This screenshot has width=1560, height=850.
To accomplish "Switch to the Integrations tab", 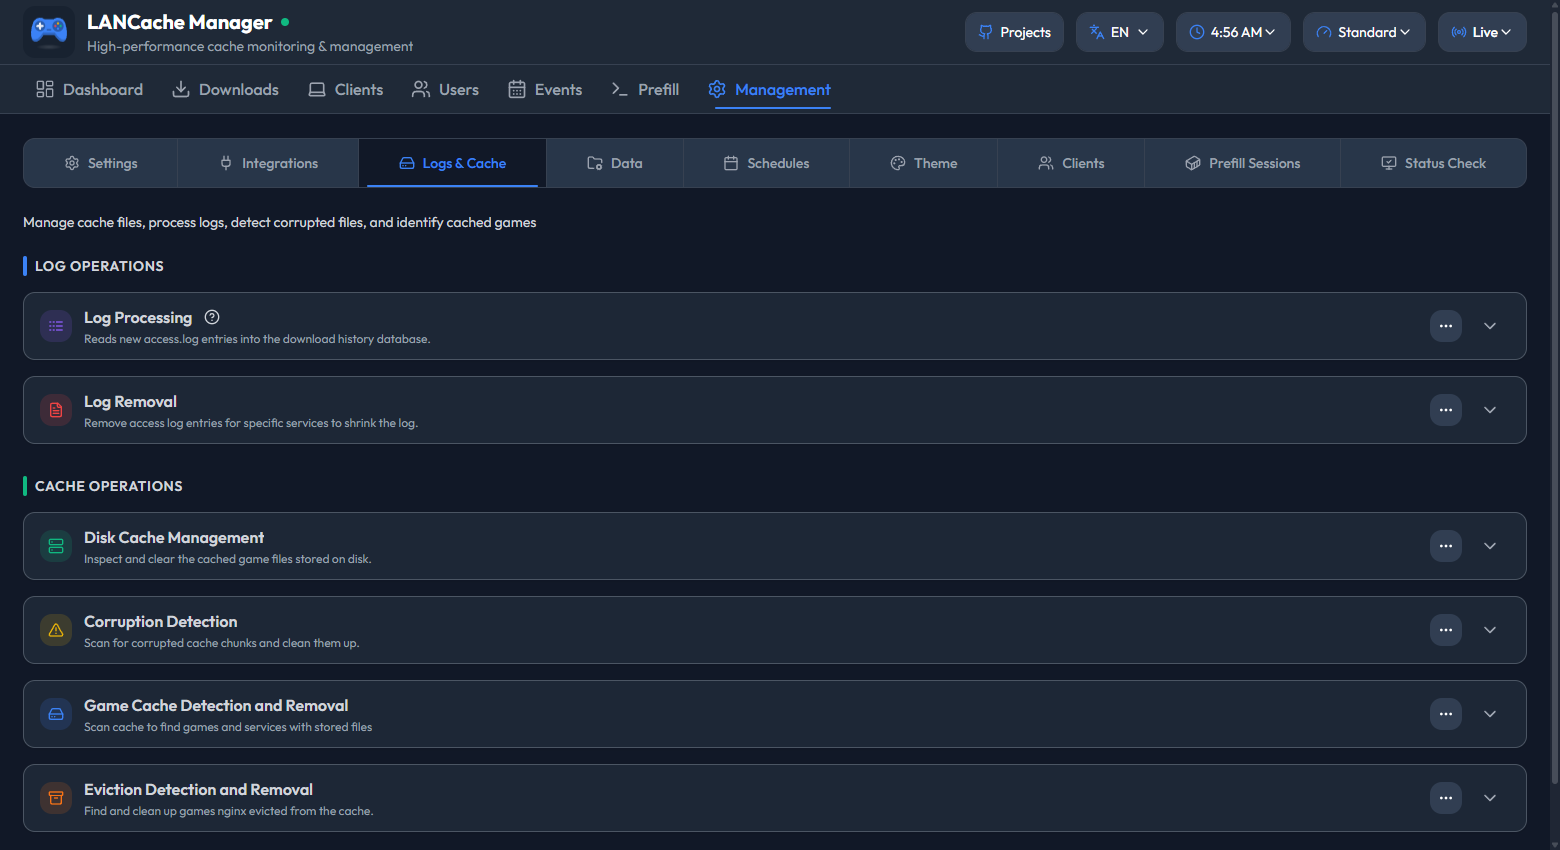I will click(268, 163).
